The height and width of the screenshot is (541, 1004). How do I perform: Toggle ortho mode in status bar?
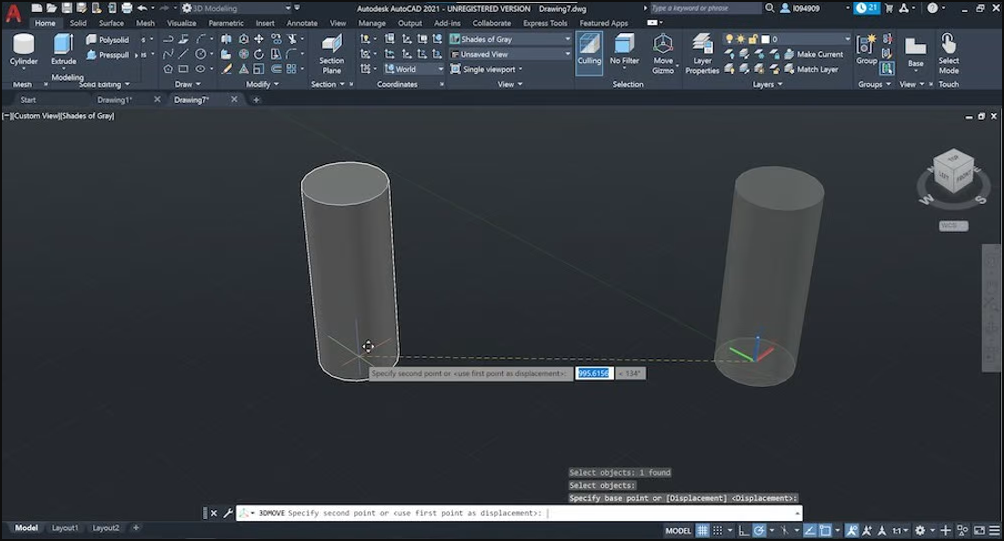[746, 530]
